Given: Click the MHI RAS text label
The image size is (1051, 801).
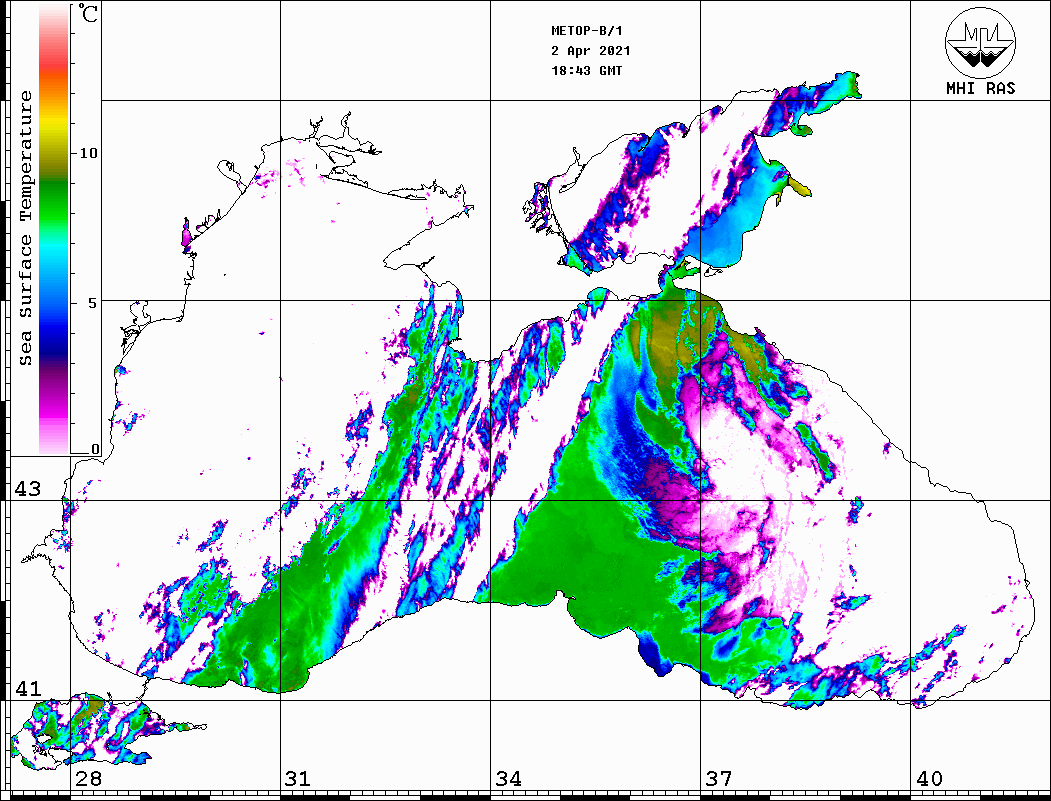Looking at the screenshot, I should click(981, 88).
